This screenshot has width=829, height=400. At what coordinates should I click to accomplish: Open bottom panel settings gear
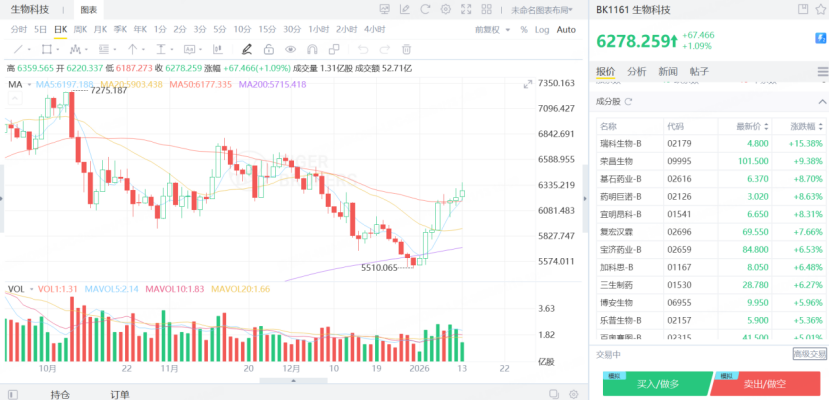coord(574,394)
